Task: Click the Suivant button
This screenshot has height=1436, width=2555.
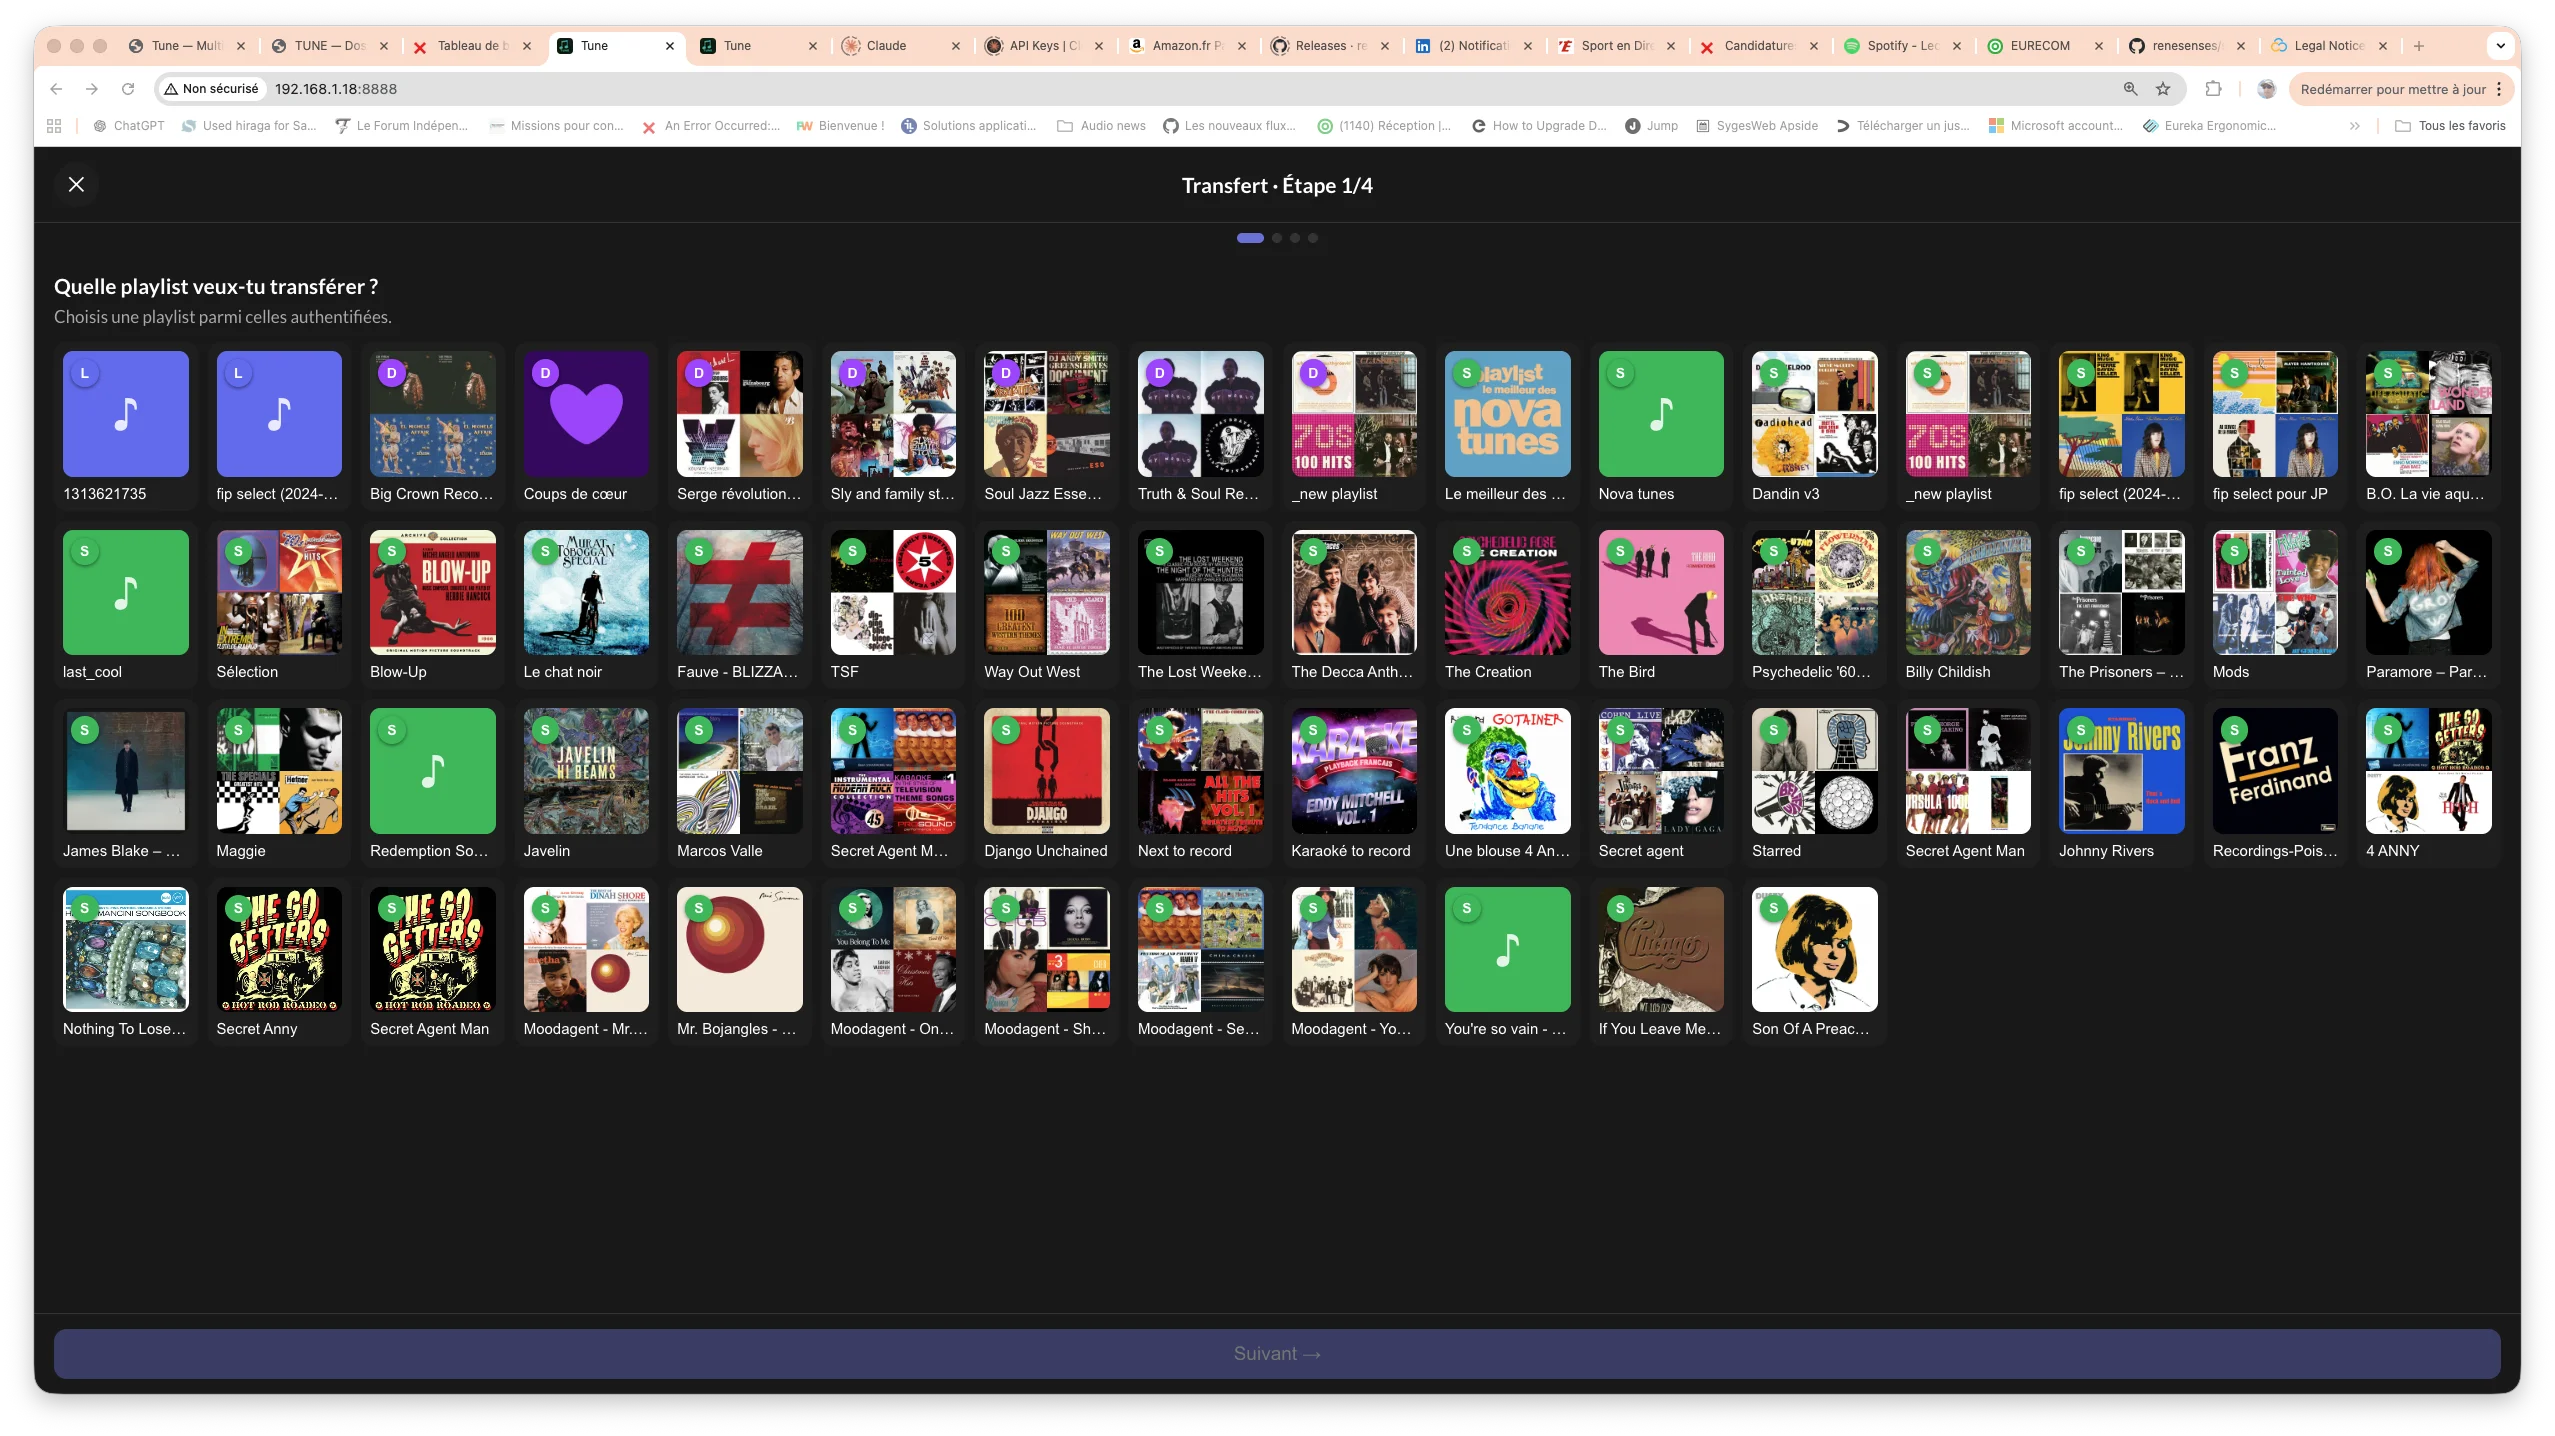Action: tap(1277, 1353)
